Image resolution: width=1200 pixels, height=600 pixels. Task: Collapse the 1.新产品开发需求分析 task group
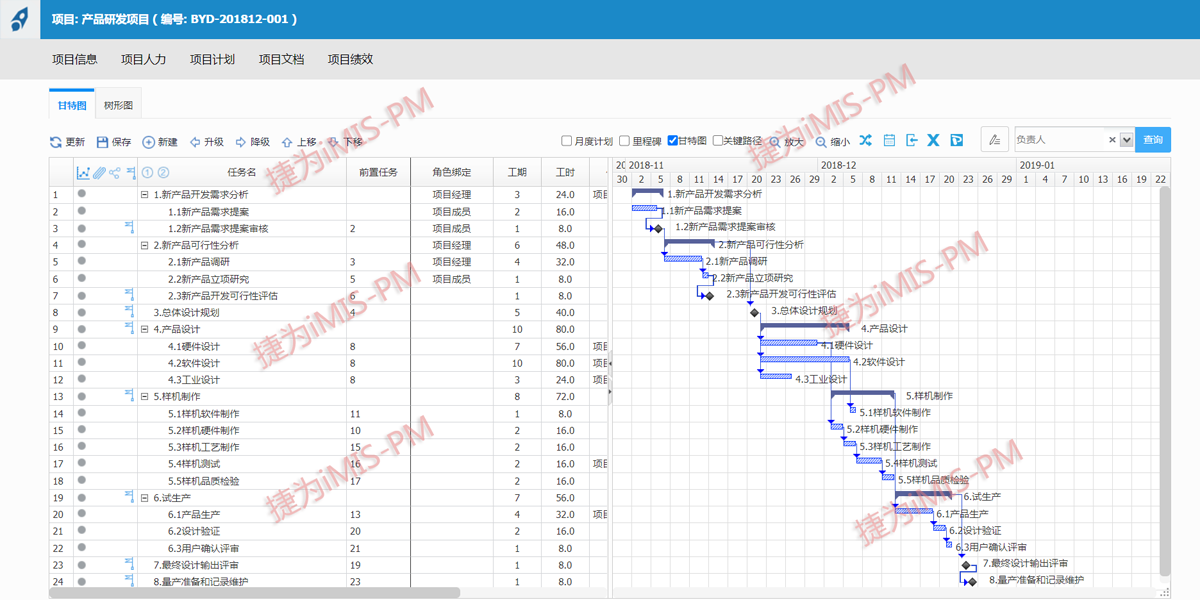coord(145,195)
